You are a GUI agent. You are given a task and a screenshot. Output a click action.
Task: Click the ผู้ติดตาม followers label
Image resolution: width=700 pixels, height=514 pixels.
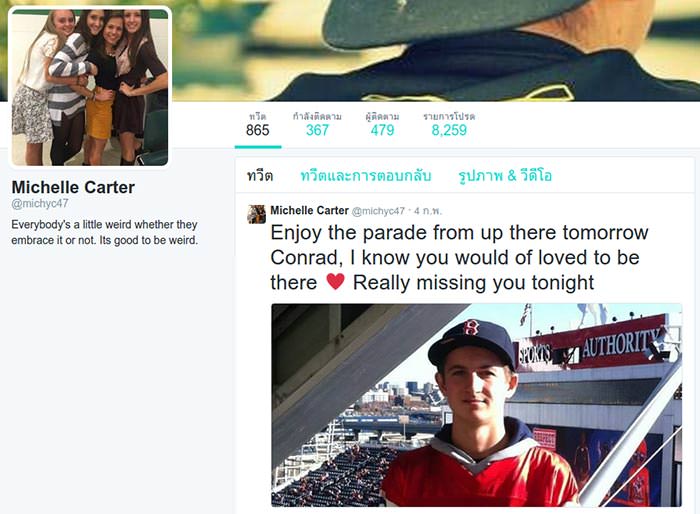382,117
